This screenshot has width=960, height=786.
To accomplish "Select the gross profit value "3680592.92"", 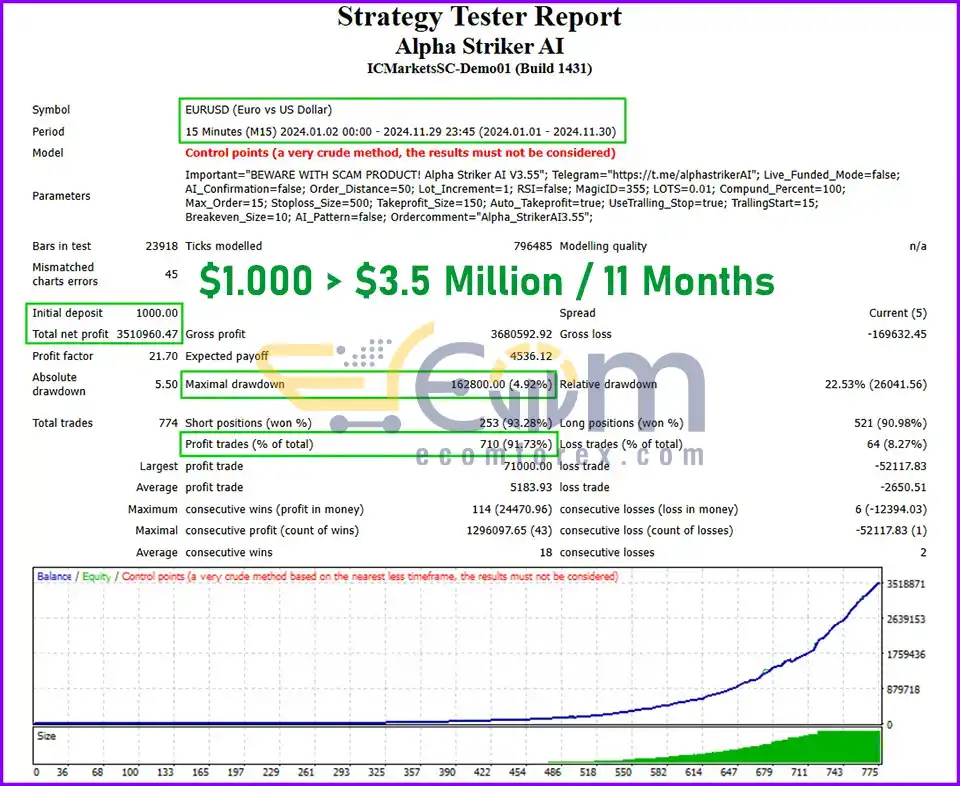I will tap(522, 334).
